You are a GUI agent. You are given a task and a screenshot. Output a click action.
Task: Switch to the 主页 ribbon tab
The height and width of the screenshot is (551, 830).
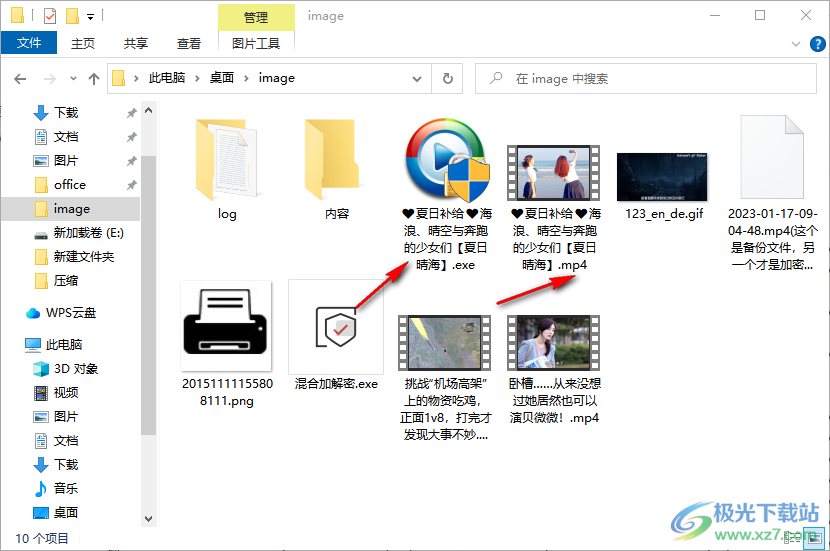(83, 43)
